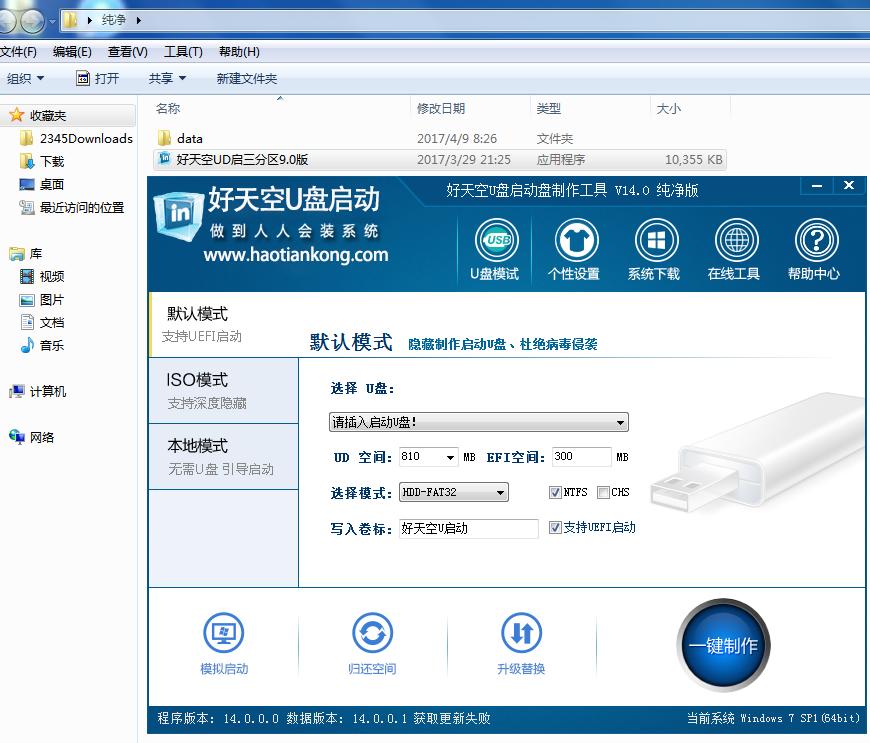Open the 文件(F) menu
Image resolution: width=870 pixels, height=743 pixels.
click(x=18, y=52)
